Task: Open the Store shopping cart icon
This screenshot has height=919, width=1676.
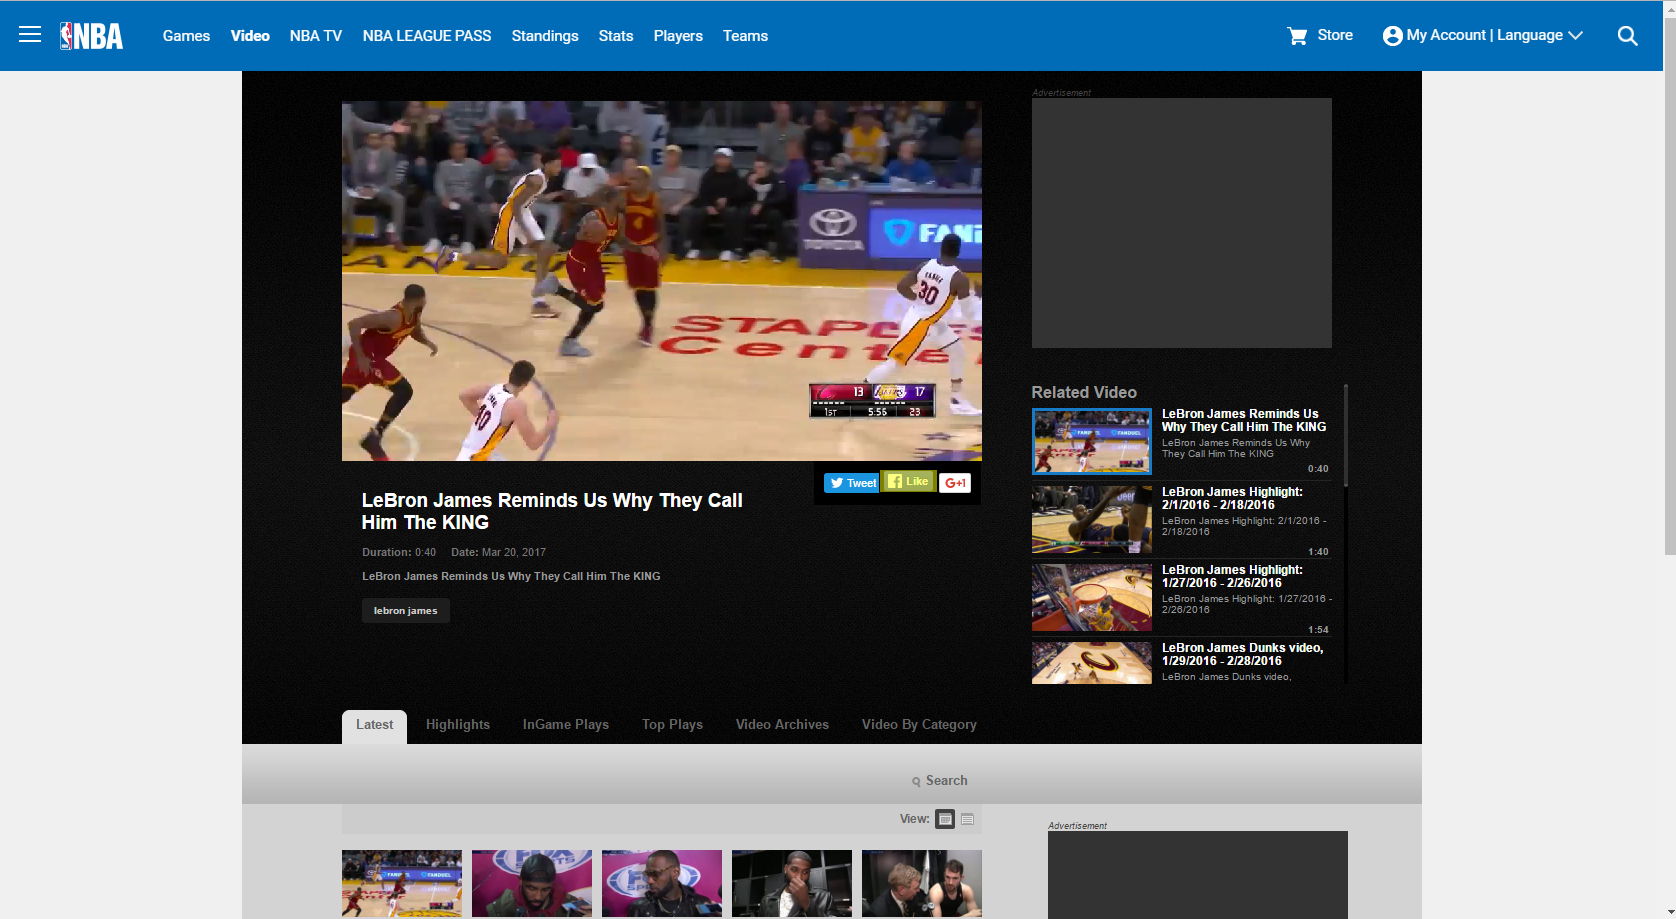Action: click(x=1298, y=36)
